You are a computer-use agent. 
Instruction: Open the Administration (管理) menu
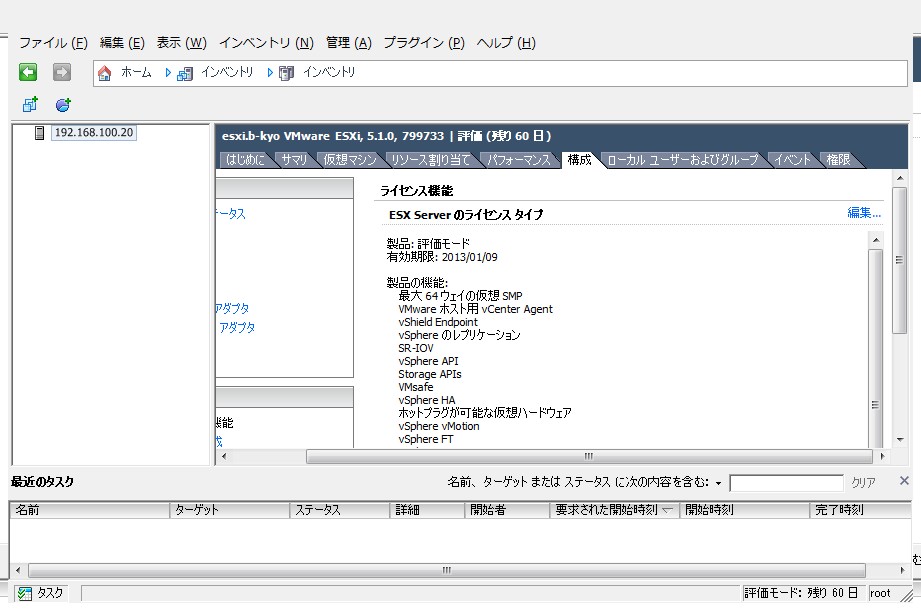(348, 43)
